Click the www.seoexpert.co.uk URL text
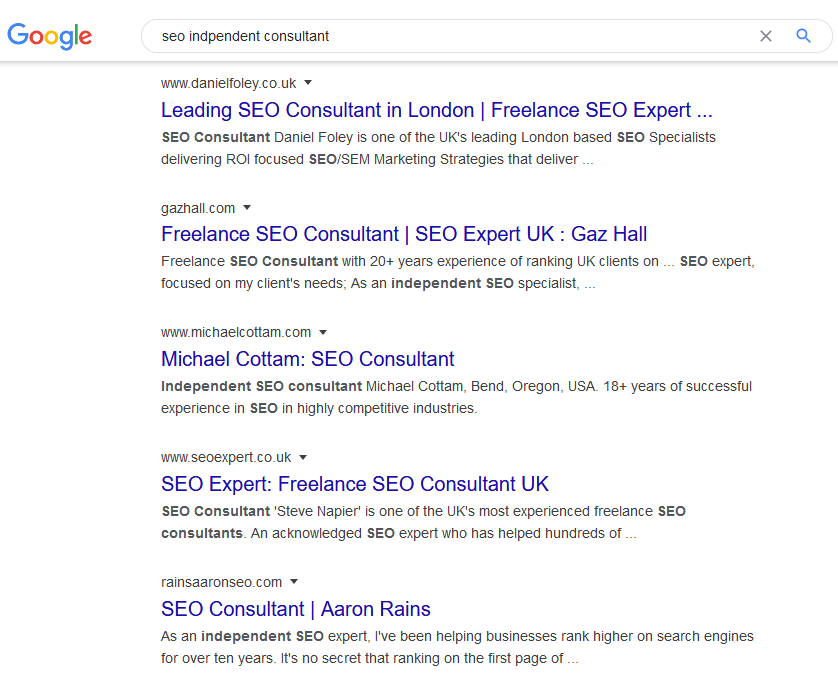Image resolution: width=838 pixels, height=684 pixels. click(226, 457)
